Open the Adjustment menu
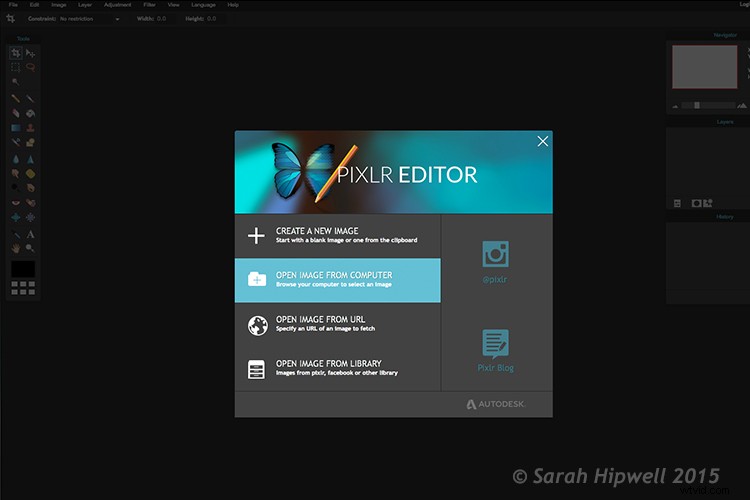Screen dimensions: 750x500 118,5
